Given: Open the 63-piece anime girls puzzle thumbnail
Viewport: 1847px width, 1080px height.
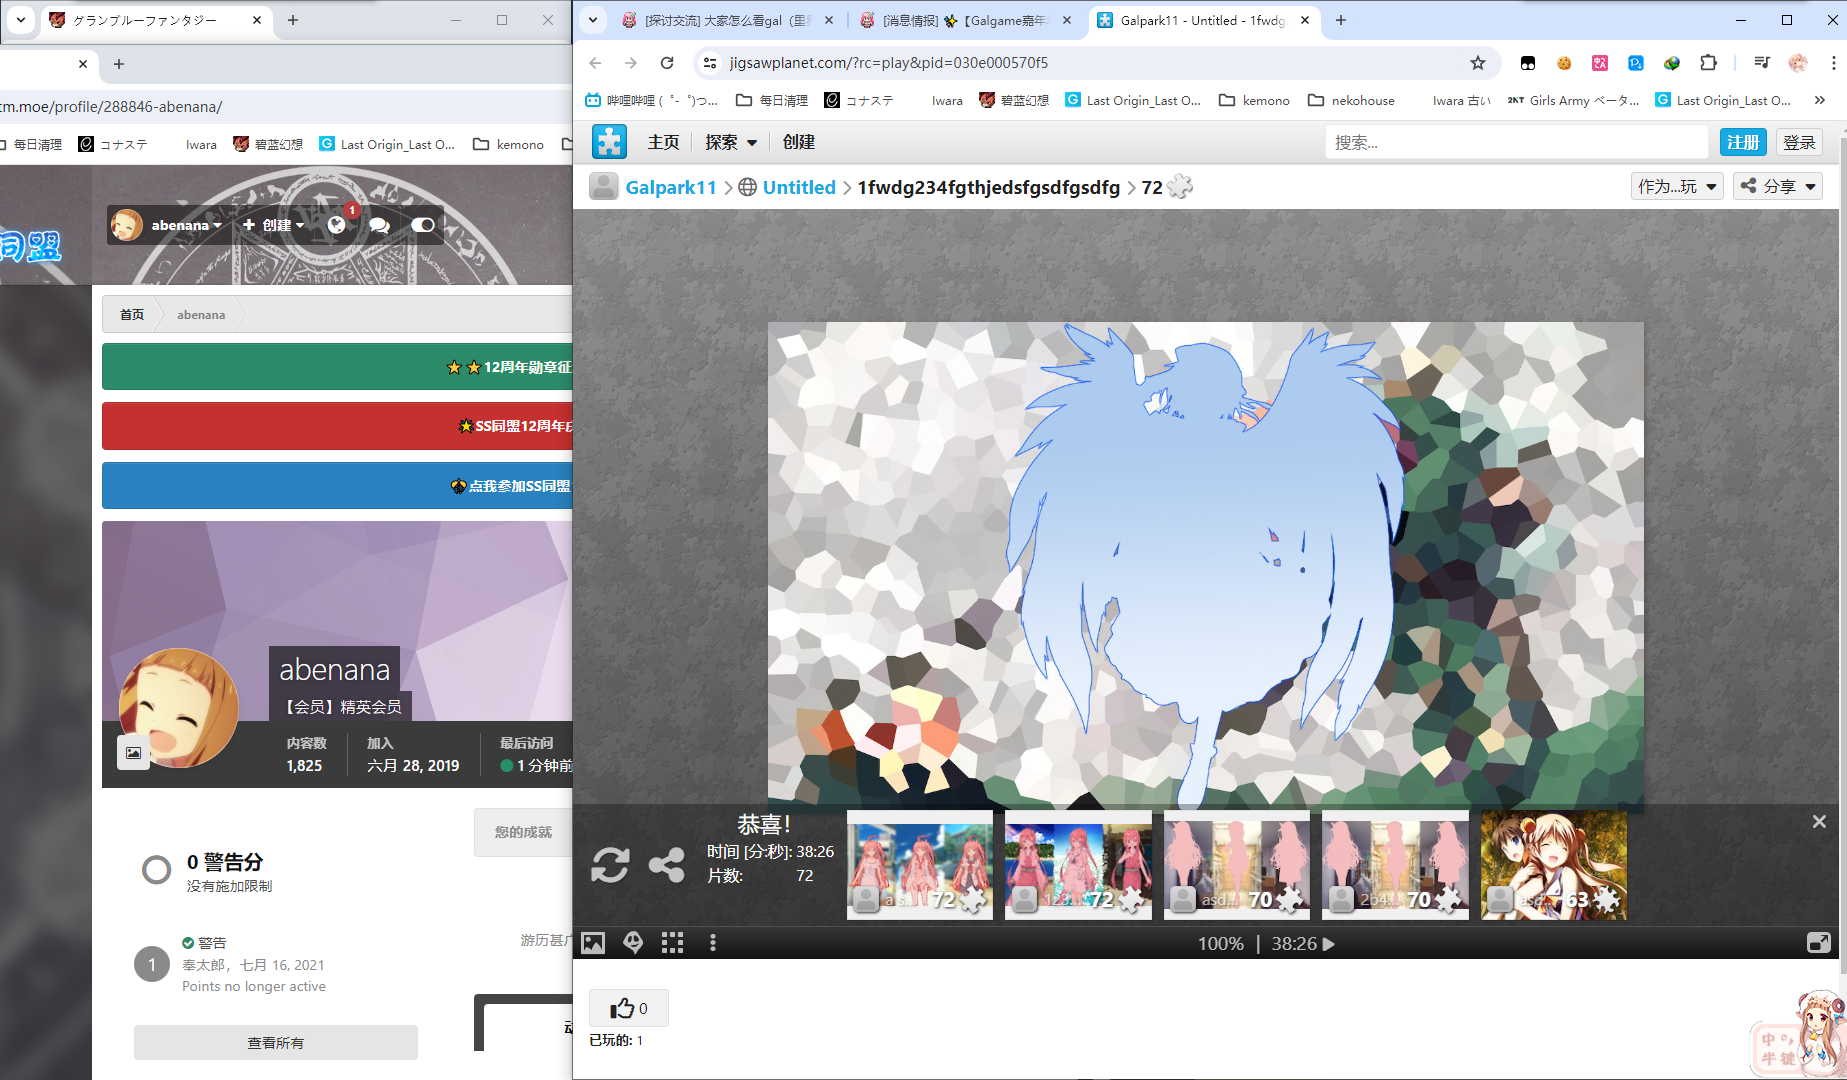Looking at the screenshot, I should tap(1554, 865).
